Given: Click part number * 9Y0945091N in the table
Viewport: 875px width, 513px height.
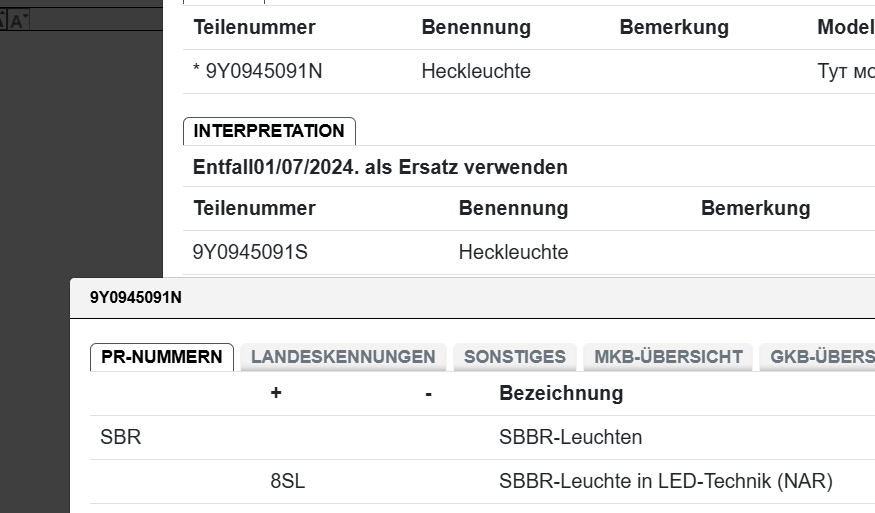Looking at the screenshot, I should coord(258,71).
